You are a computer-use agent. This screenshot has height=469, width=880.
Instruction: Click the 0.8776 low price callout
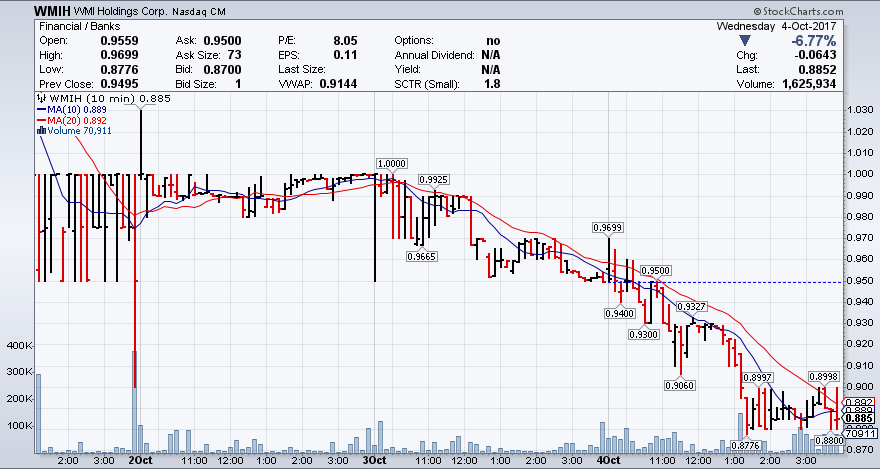[746, 445]
